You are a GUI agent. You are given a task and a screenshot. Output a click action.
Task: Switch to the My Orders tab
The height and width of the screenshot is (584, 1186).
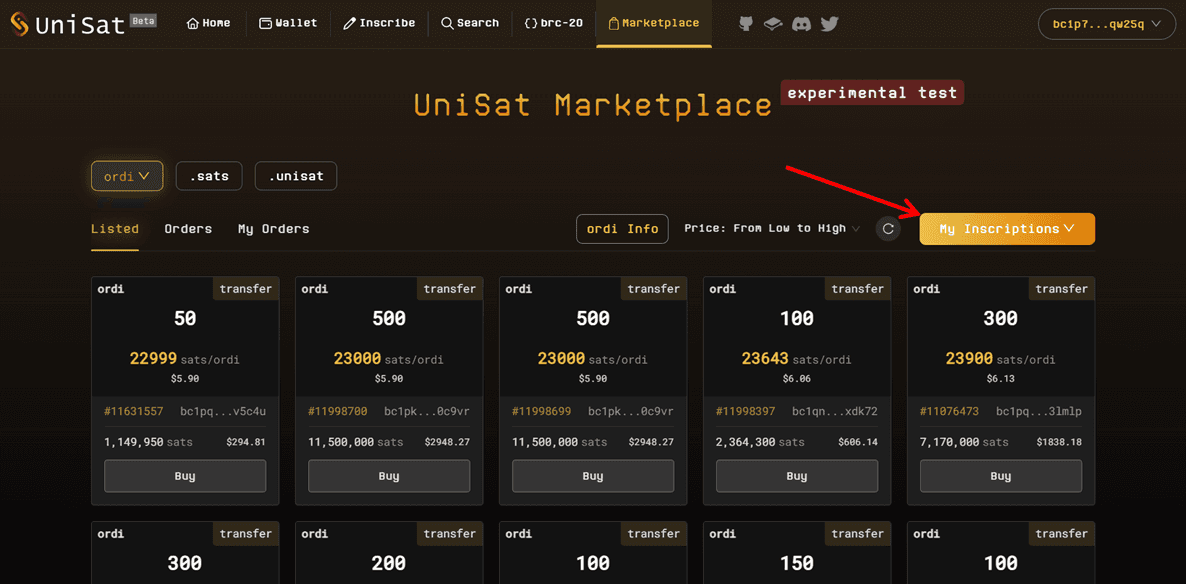273,229
